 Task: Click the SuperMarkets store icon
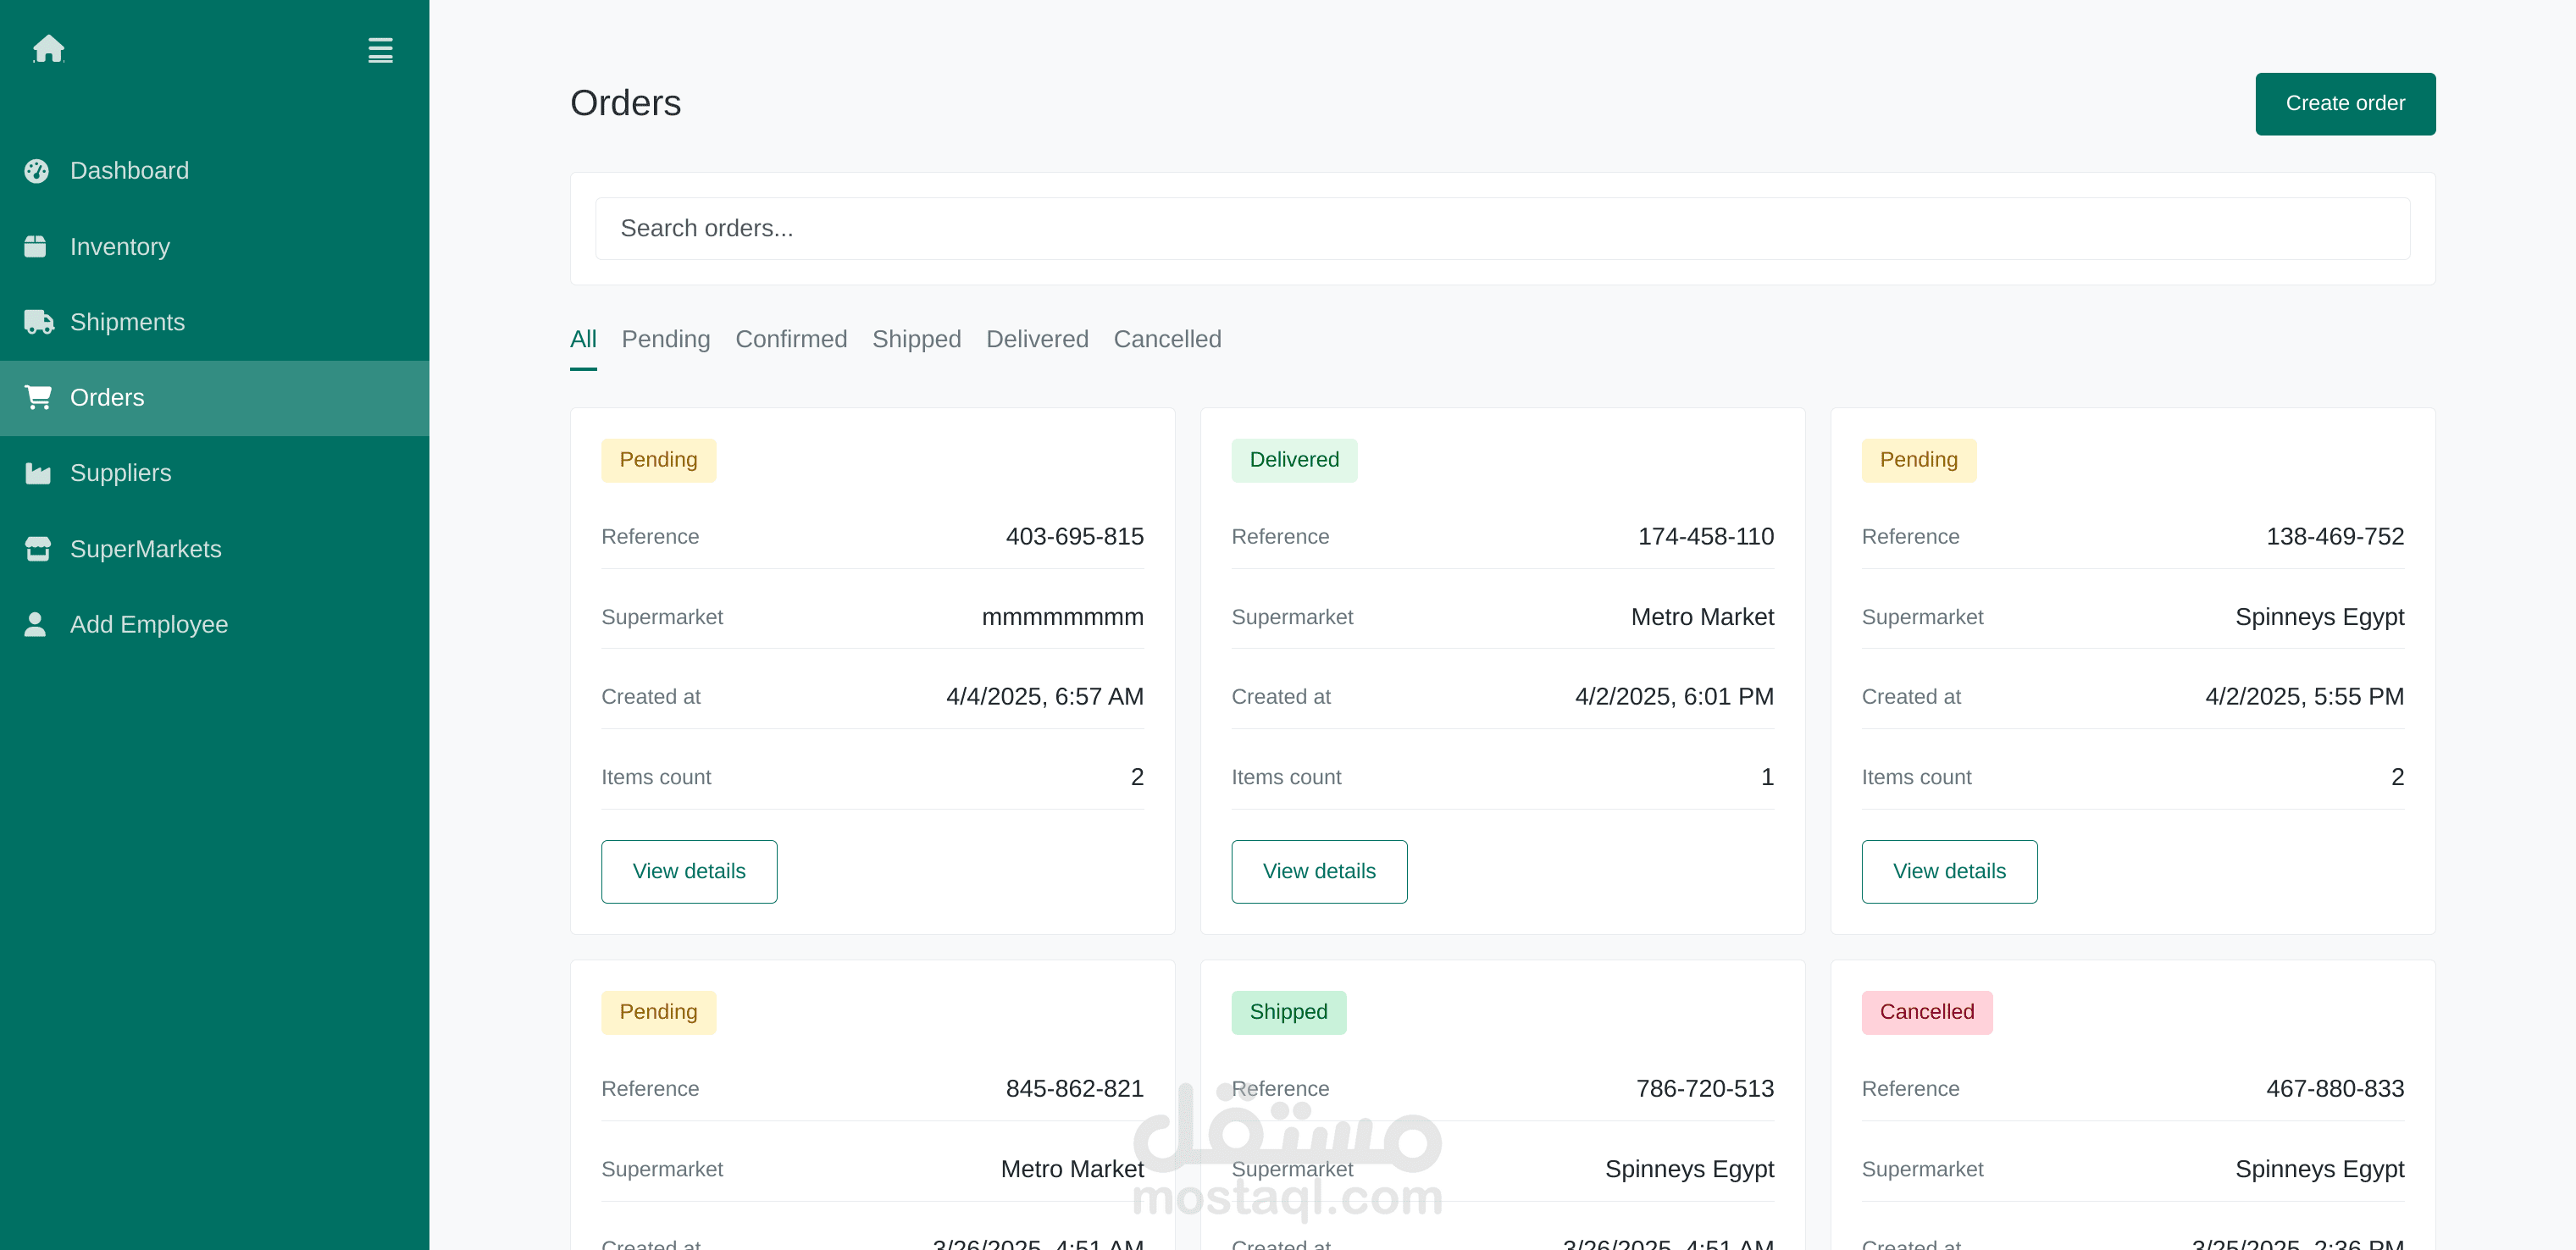coord(37,549)
